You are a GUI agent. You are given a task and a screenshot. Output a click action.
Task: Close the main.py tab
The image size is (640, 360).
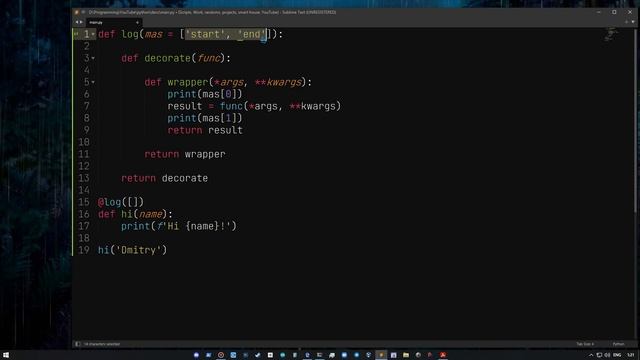click(x=137, y=22)
